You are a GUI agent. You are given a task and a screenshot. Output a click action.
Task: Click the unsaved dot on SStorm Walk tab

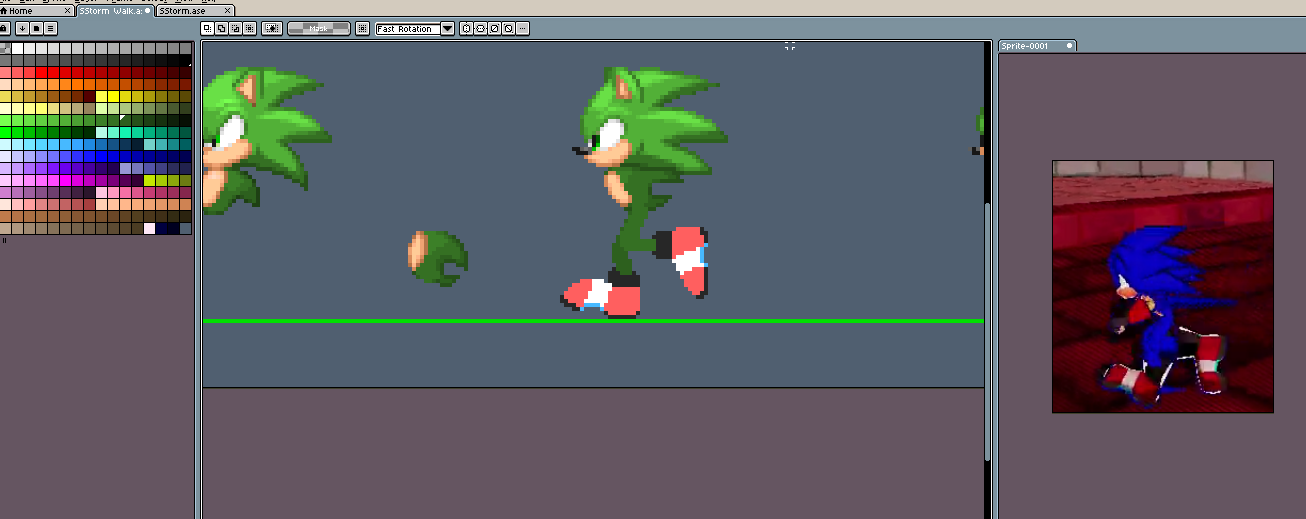click(x=147, y=10)
